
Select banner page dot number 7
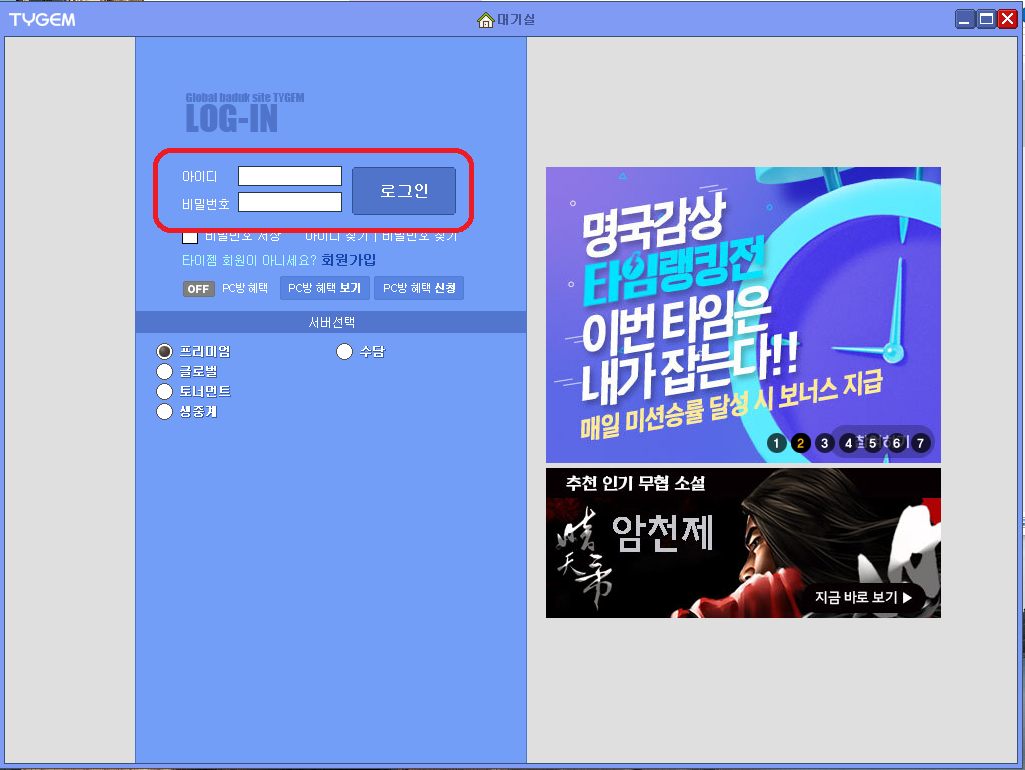tap(920, 443)
